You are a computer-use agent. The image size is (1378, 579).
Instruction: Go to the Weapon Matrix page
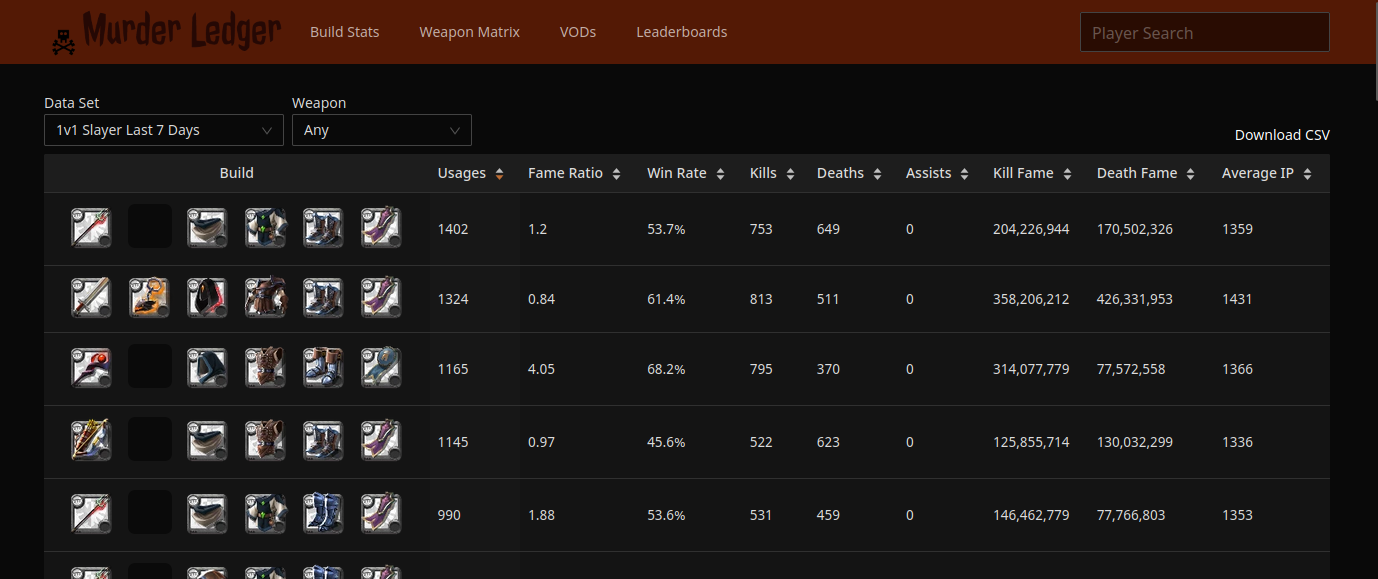(469, 32)
